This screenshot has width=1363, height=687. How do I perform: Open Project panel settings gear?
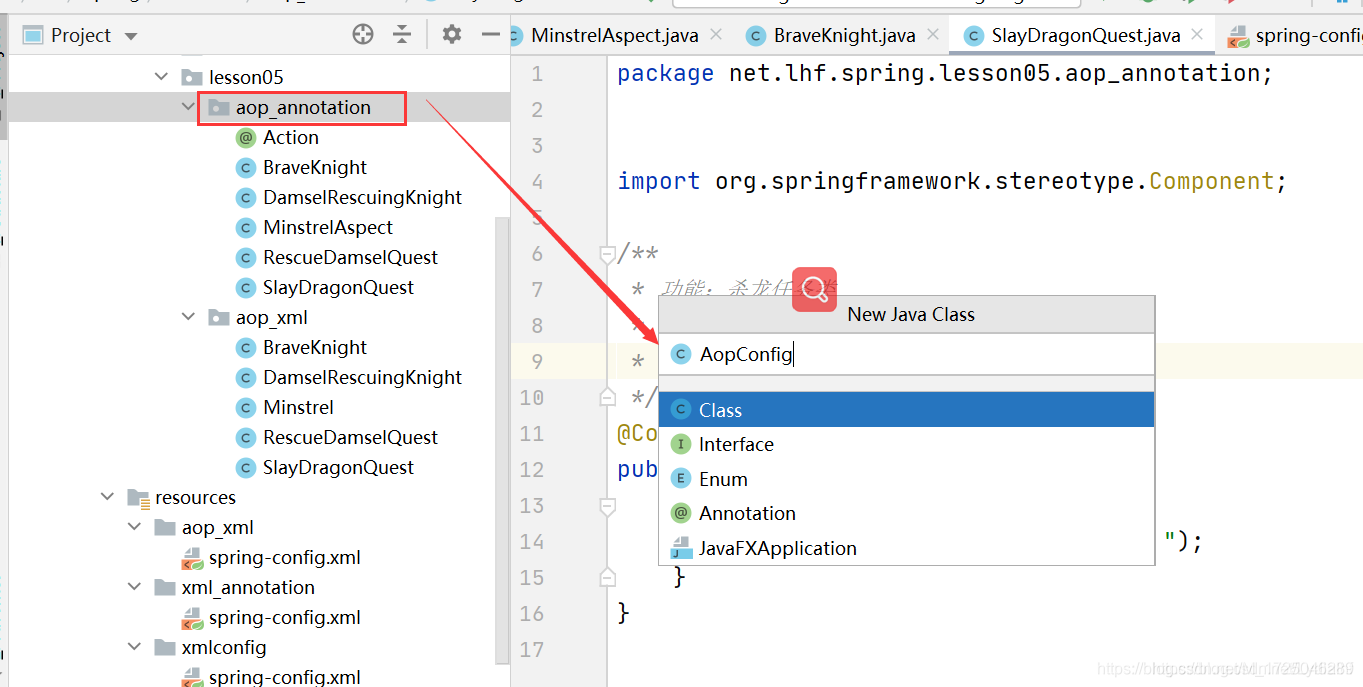coord(452,35)
